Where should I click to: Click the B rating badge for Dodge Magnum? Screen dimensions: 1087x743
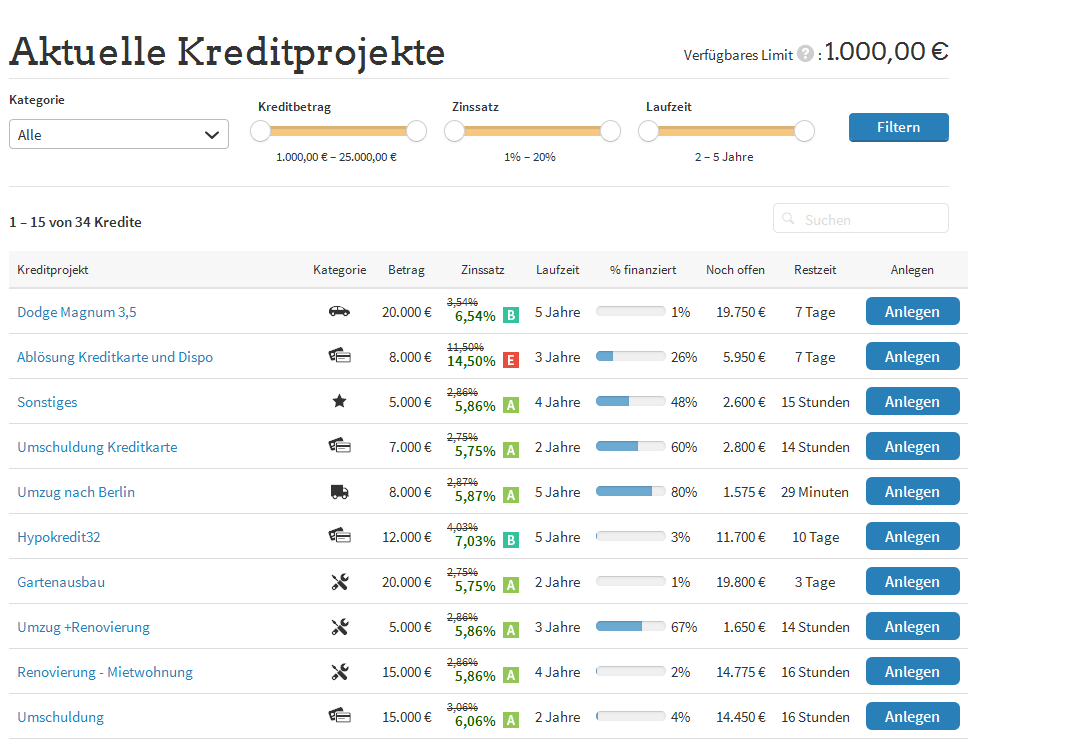511,315
